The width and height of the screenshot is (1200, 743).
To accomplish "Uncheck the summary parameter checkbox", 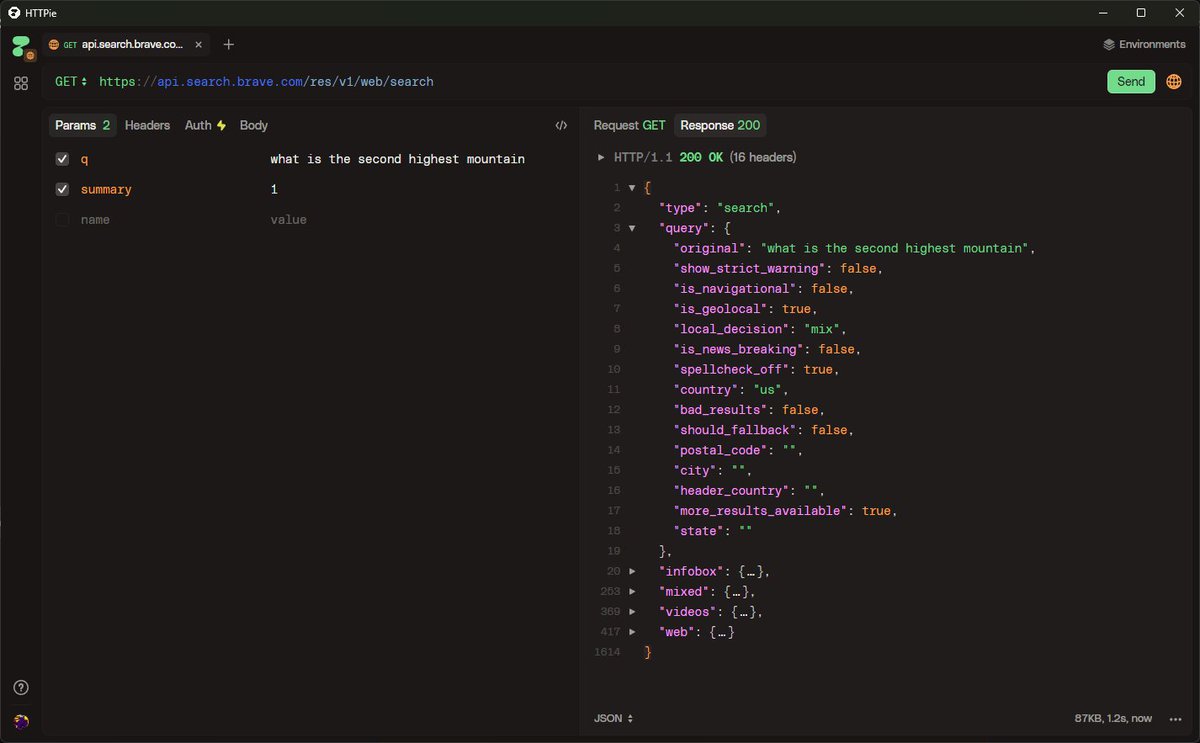I will tap(62, 189).
